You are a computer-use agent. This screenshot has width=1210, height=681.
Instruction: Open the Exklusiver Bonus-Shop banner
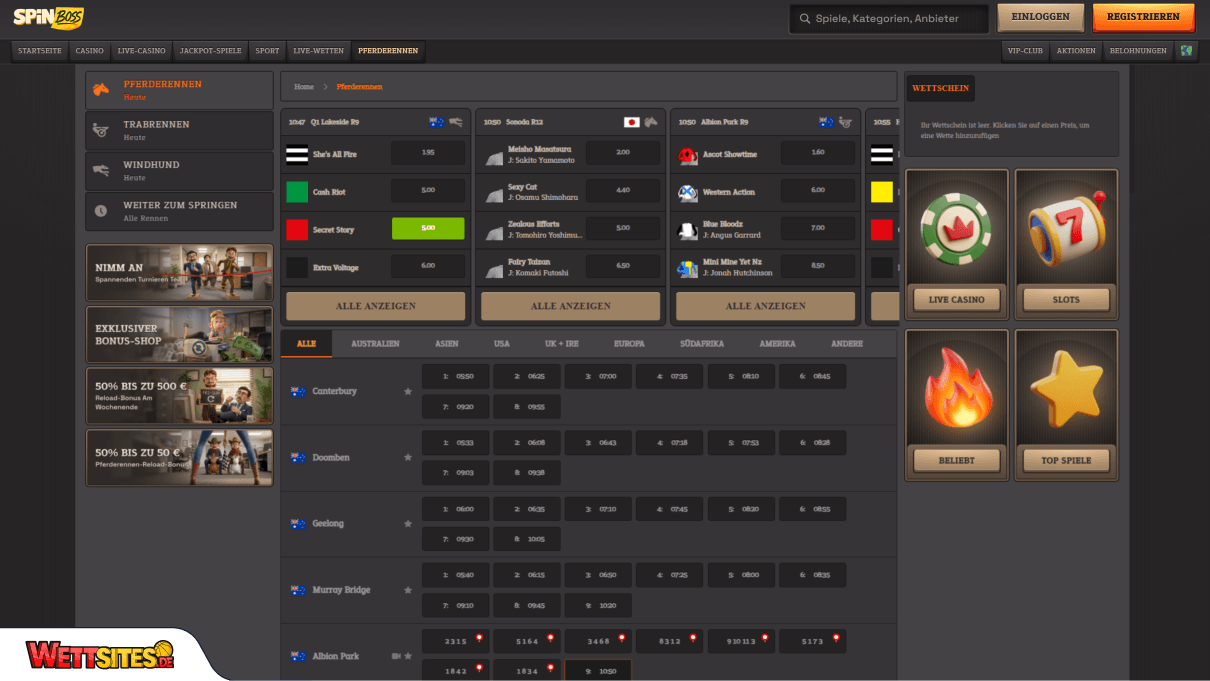pyautogui.click(x=179, y=334)
